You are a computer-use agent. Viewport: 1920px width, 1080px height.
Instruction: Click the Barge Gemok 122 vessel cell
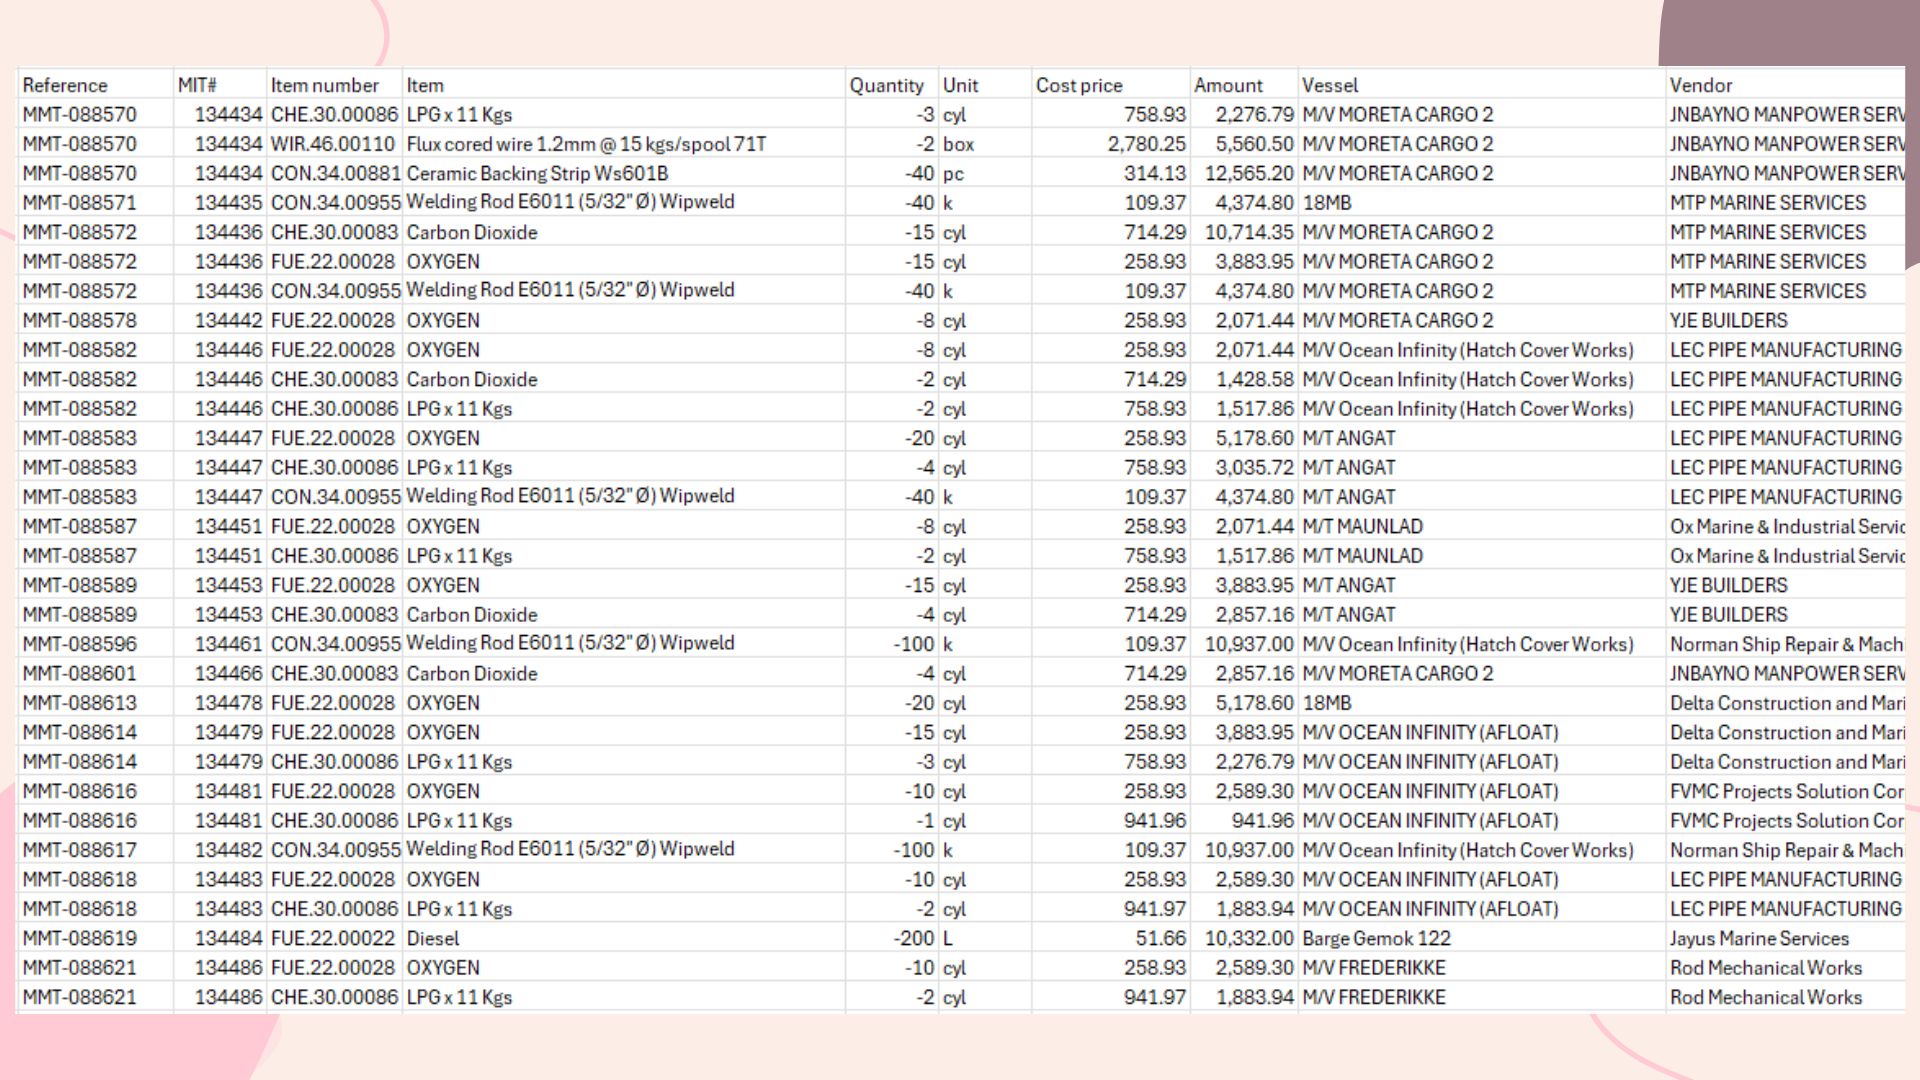(1376, 938)
